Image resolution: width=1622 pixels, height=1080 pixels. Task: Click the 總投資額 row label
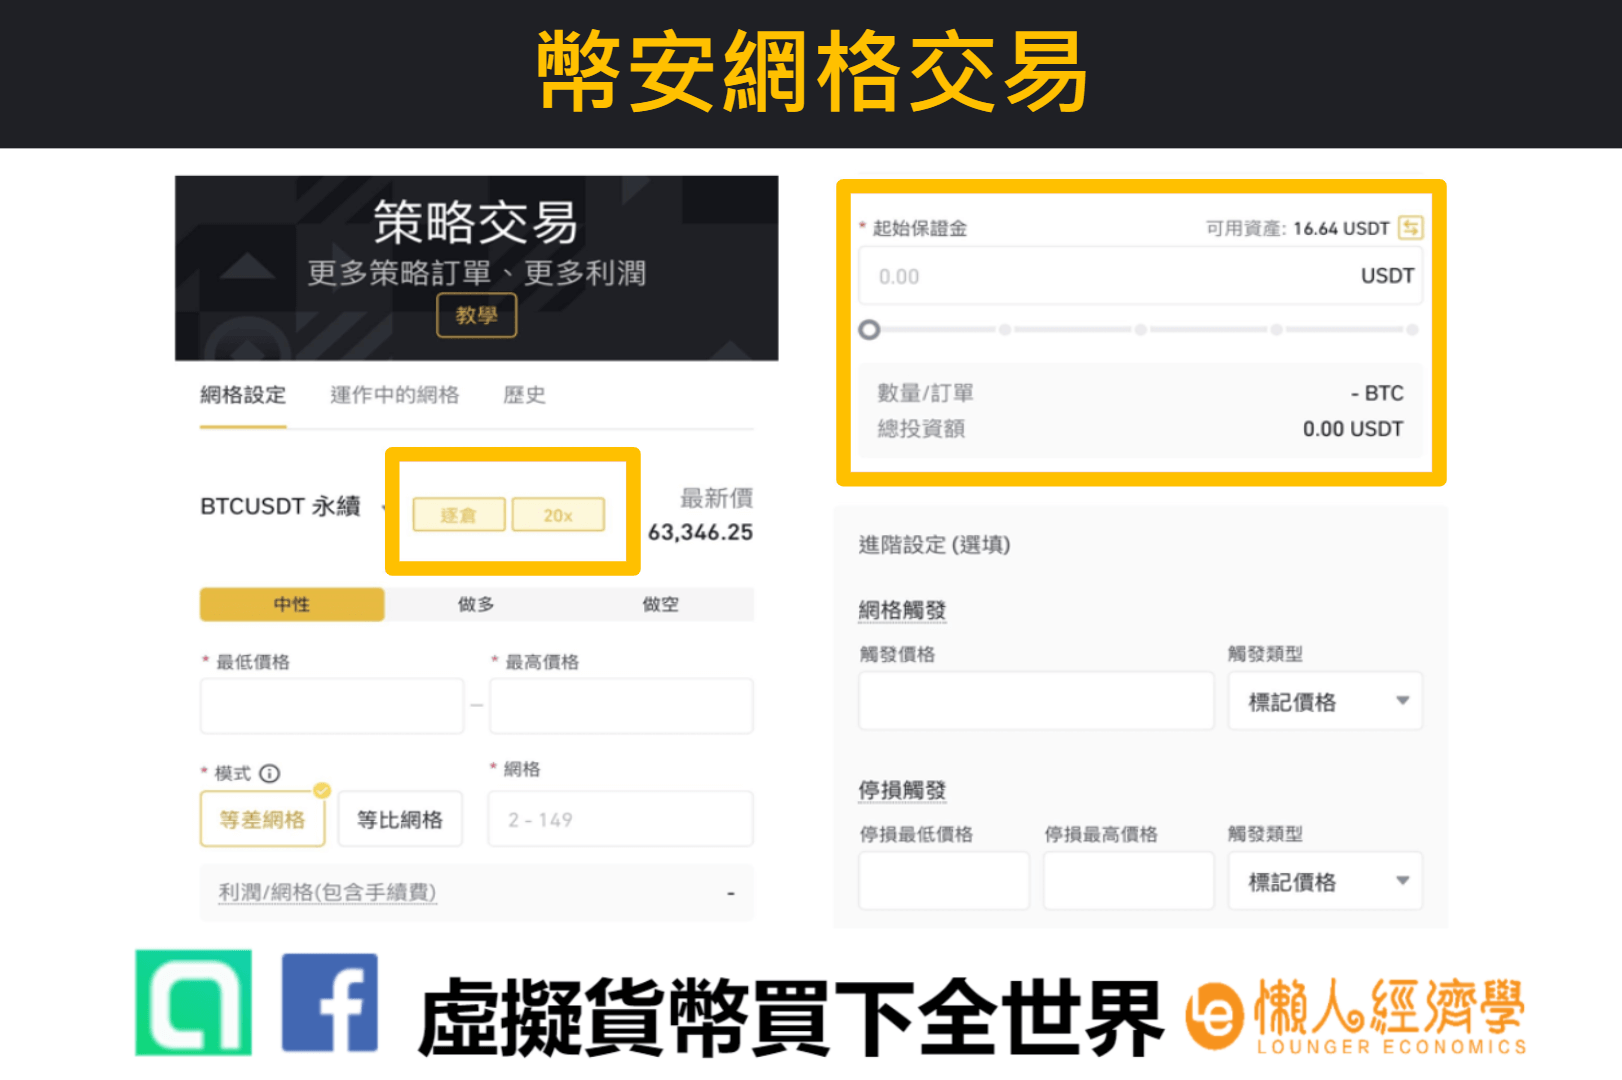[921, 429]
